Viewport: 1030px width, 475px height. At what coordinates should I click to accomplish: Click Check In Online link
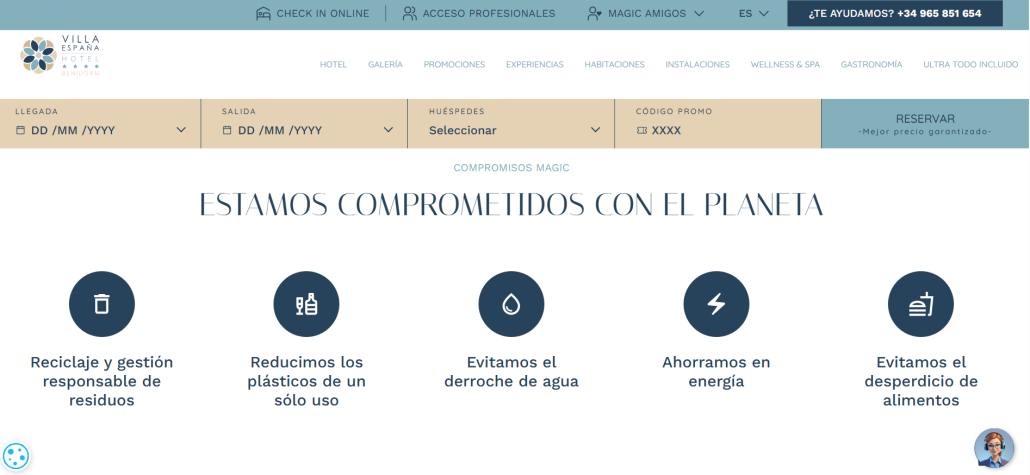[312, 14]
